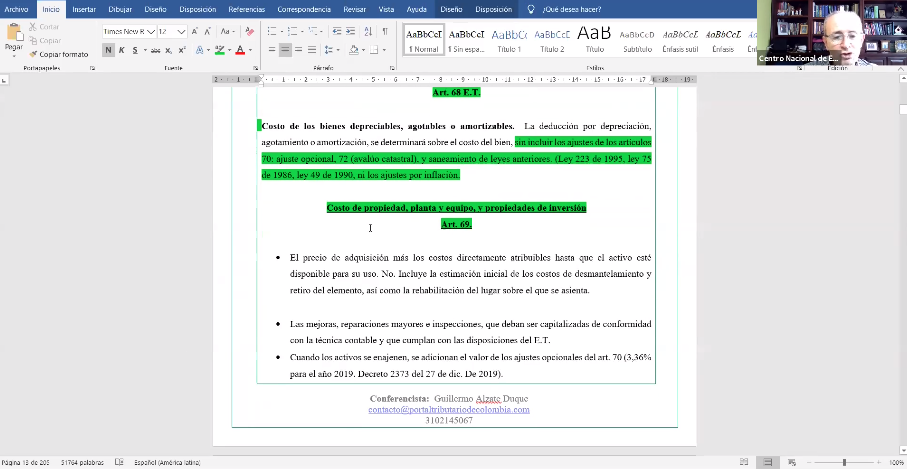Apply paragraph shading with the paint bucket
This screenshot has width=907, height=470.
click(353, 50)
